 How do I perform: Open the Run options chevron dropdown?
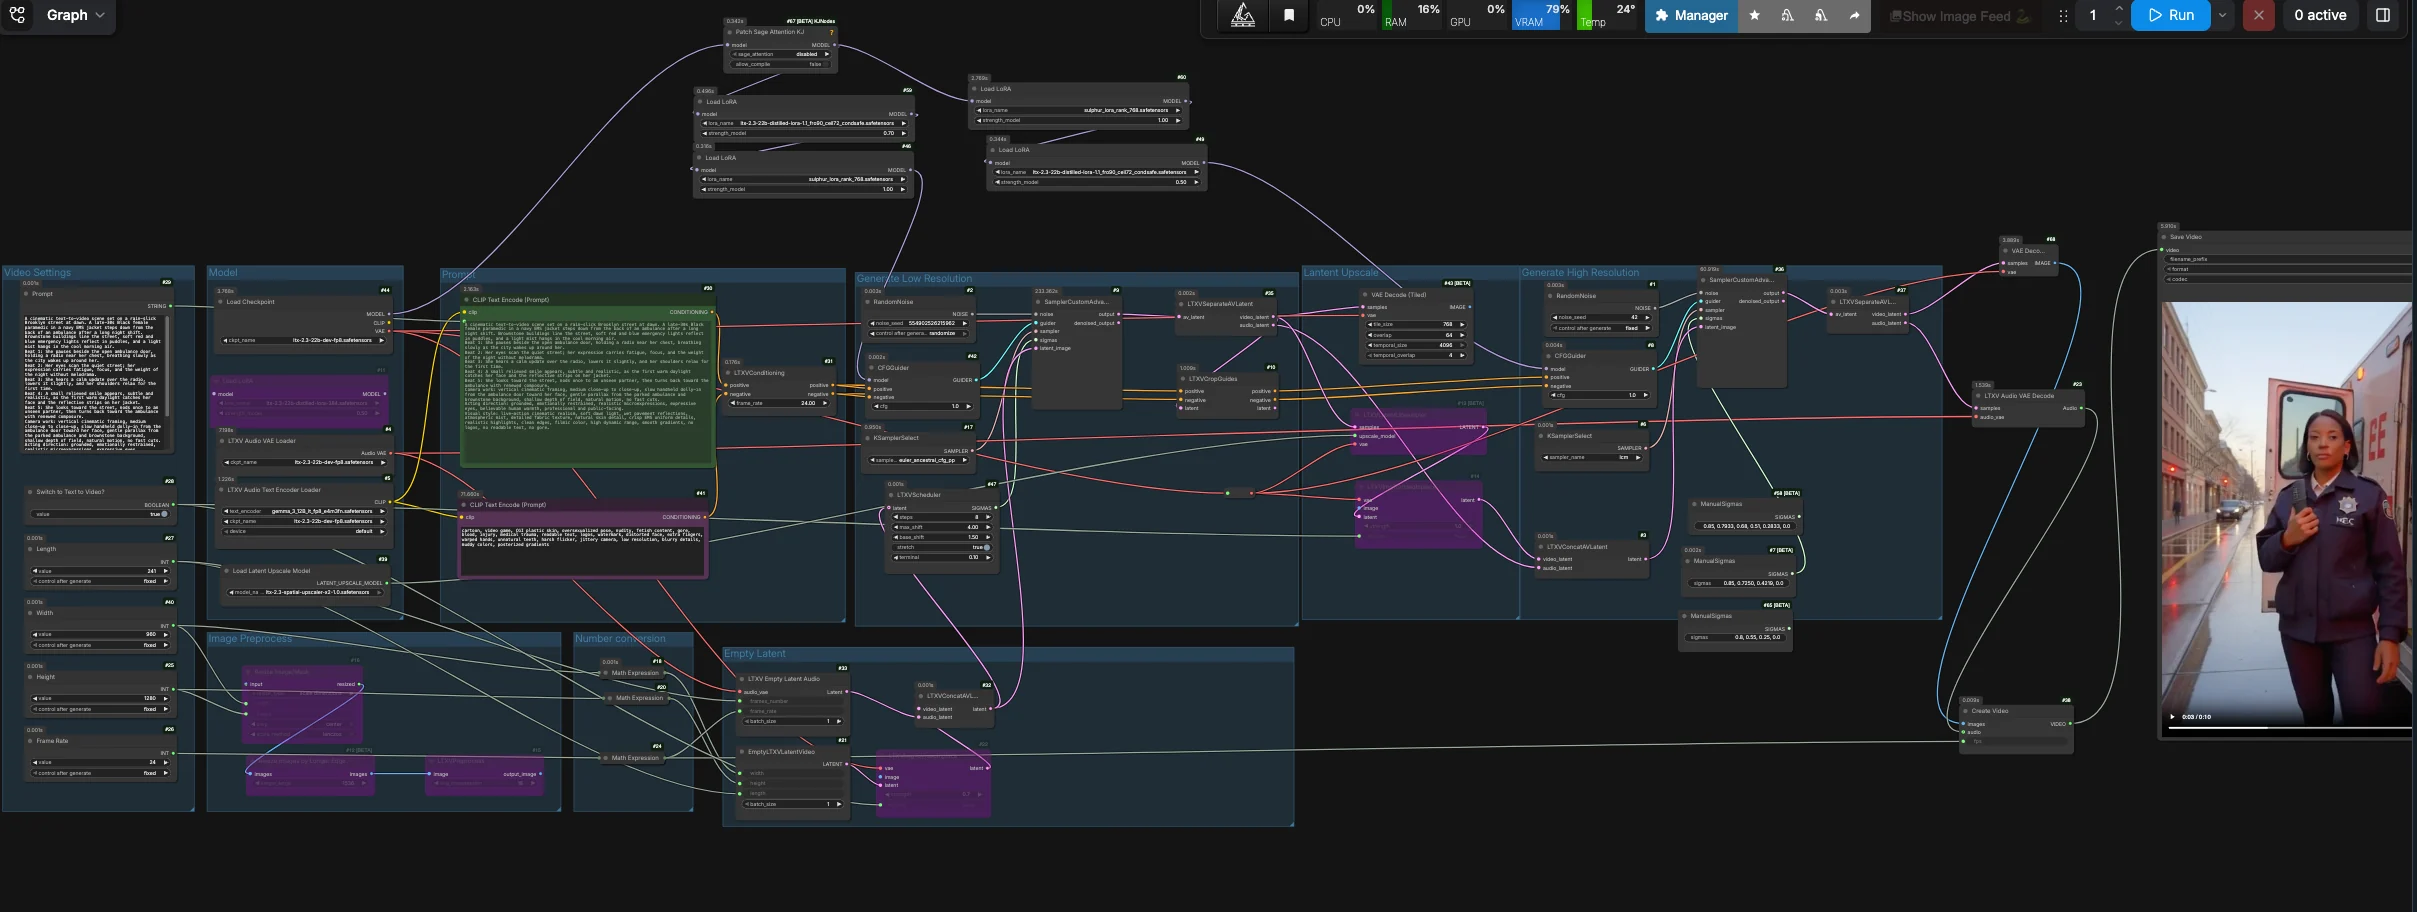2222,15
